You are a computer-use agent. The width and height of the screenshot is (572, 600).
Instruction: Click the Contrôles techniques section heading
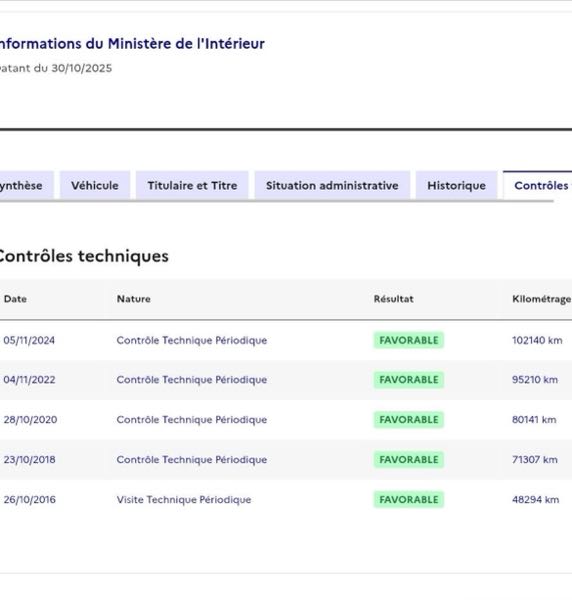[x=84, y=256]
